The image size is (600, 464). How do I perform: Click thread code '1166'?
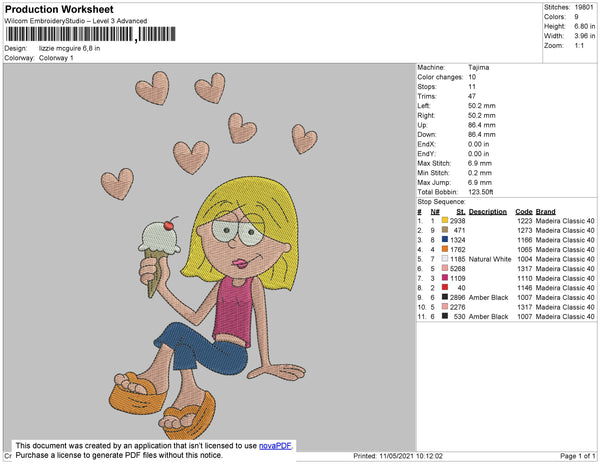point(525,240)
